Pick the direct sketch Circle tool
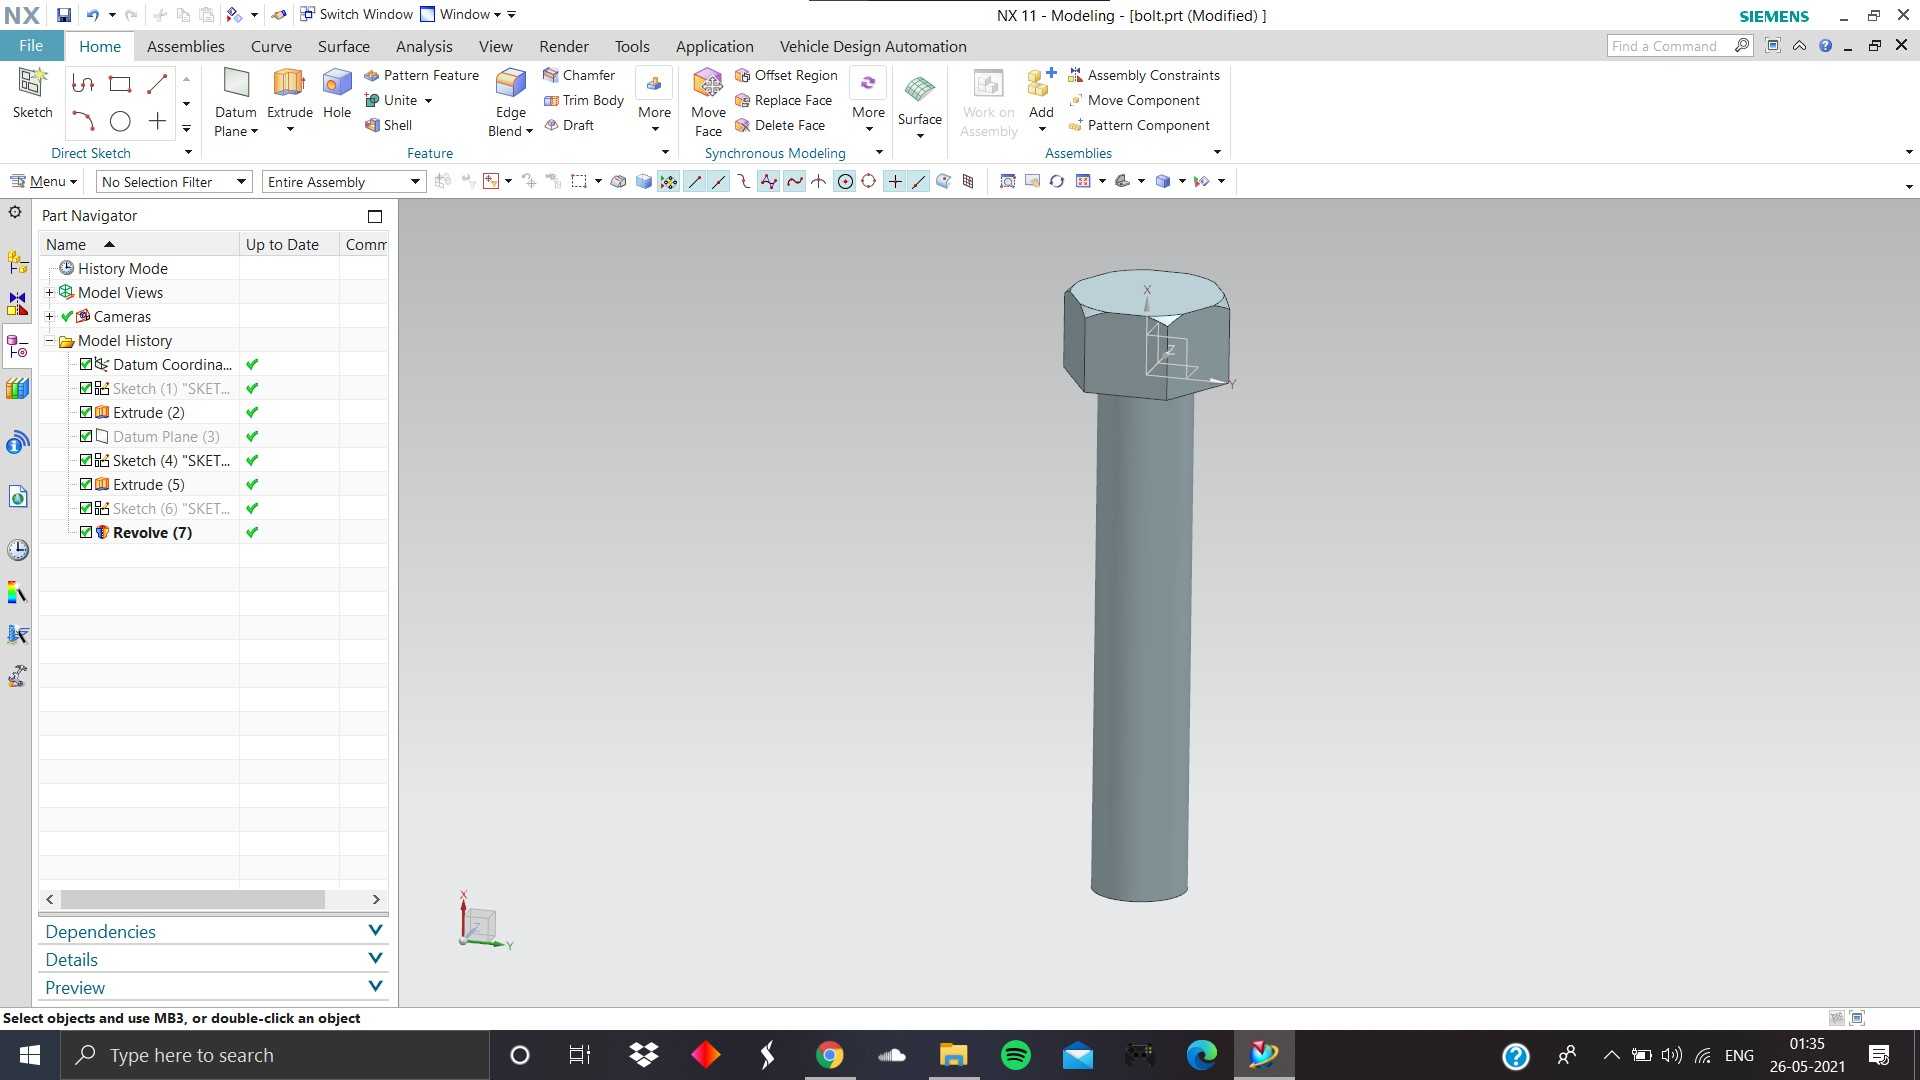1920x1080 pixels. (x=120, y=122)
